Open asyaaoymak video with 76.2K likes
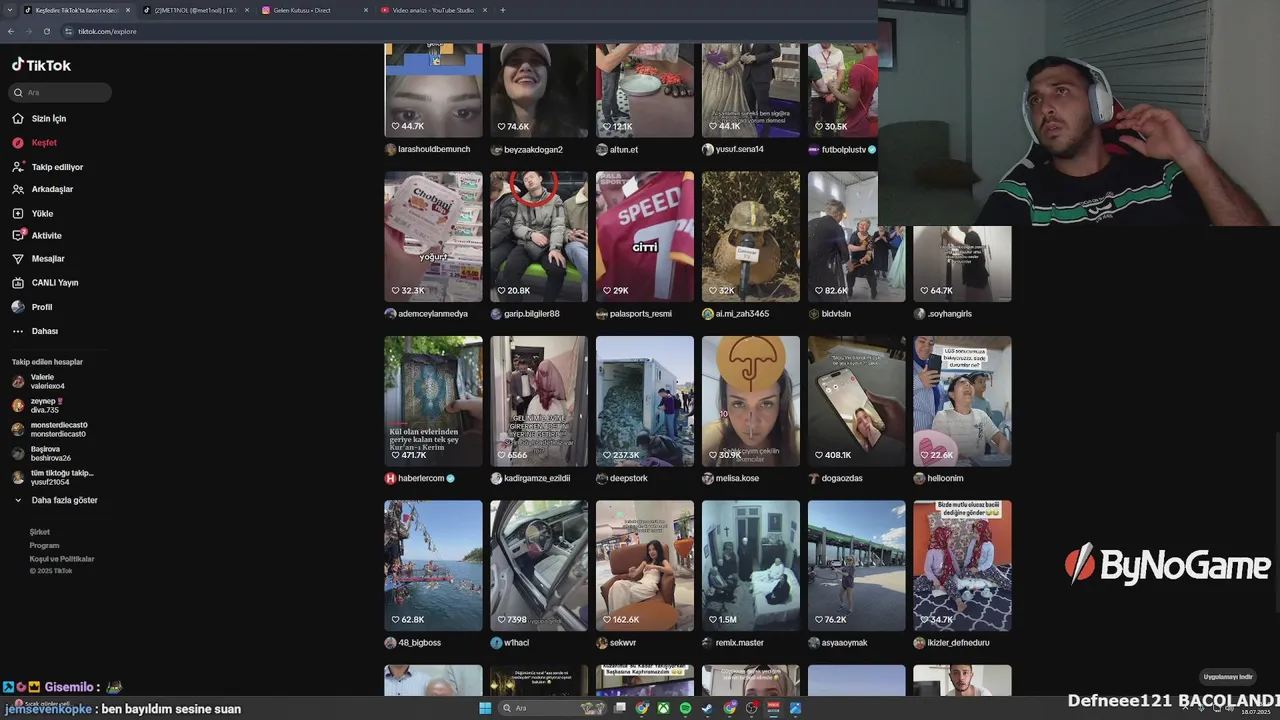This screenshot has height=720, width=1280. pos(856,565)
